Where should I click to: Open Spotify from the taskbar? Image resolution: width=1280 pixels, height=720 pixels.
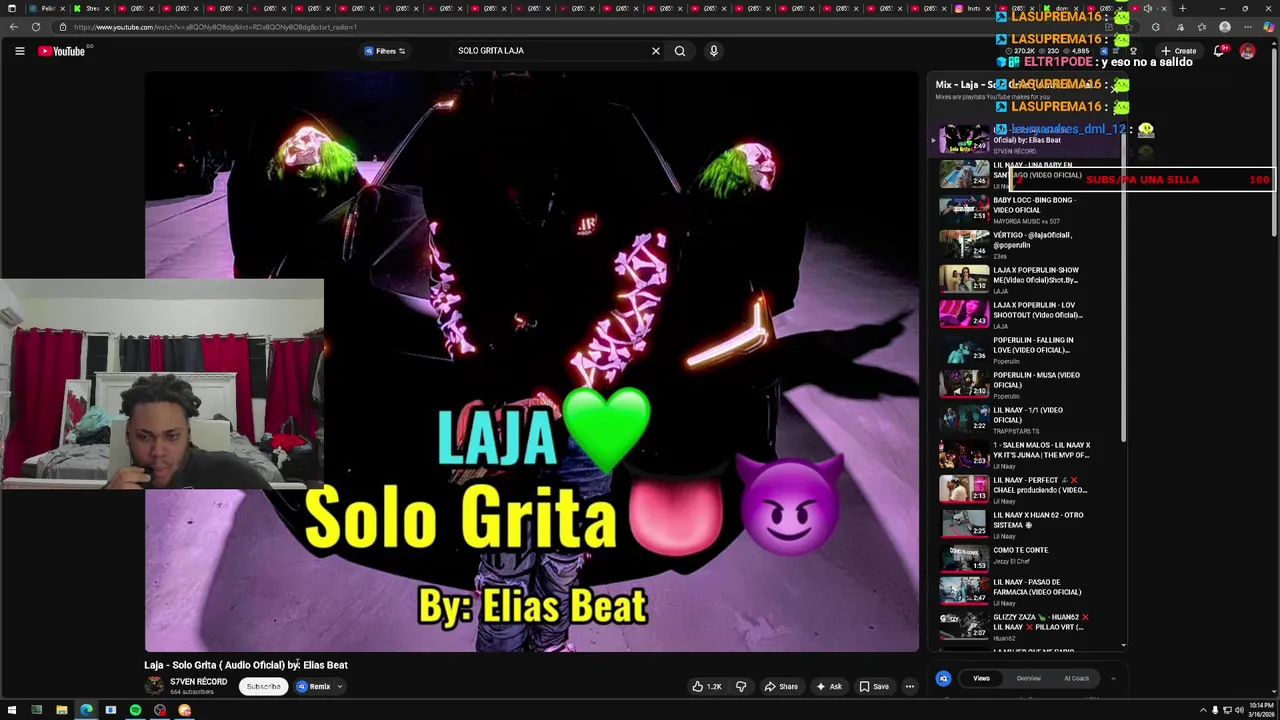(135, 710)
